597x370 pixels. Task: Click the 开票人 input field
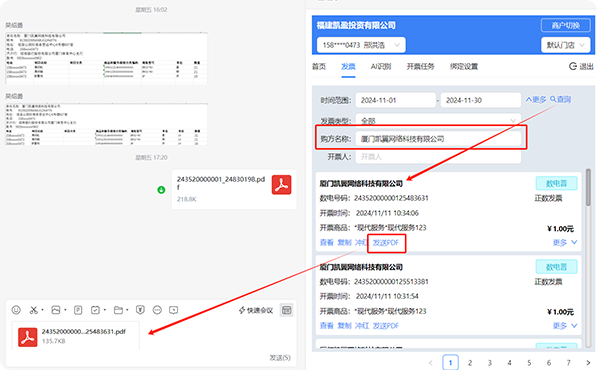(438, 157)
